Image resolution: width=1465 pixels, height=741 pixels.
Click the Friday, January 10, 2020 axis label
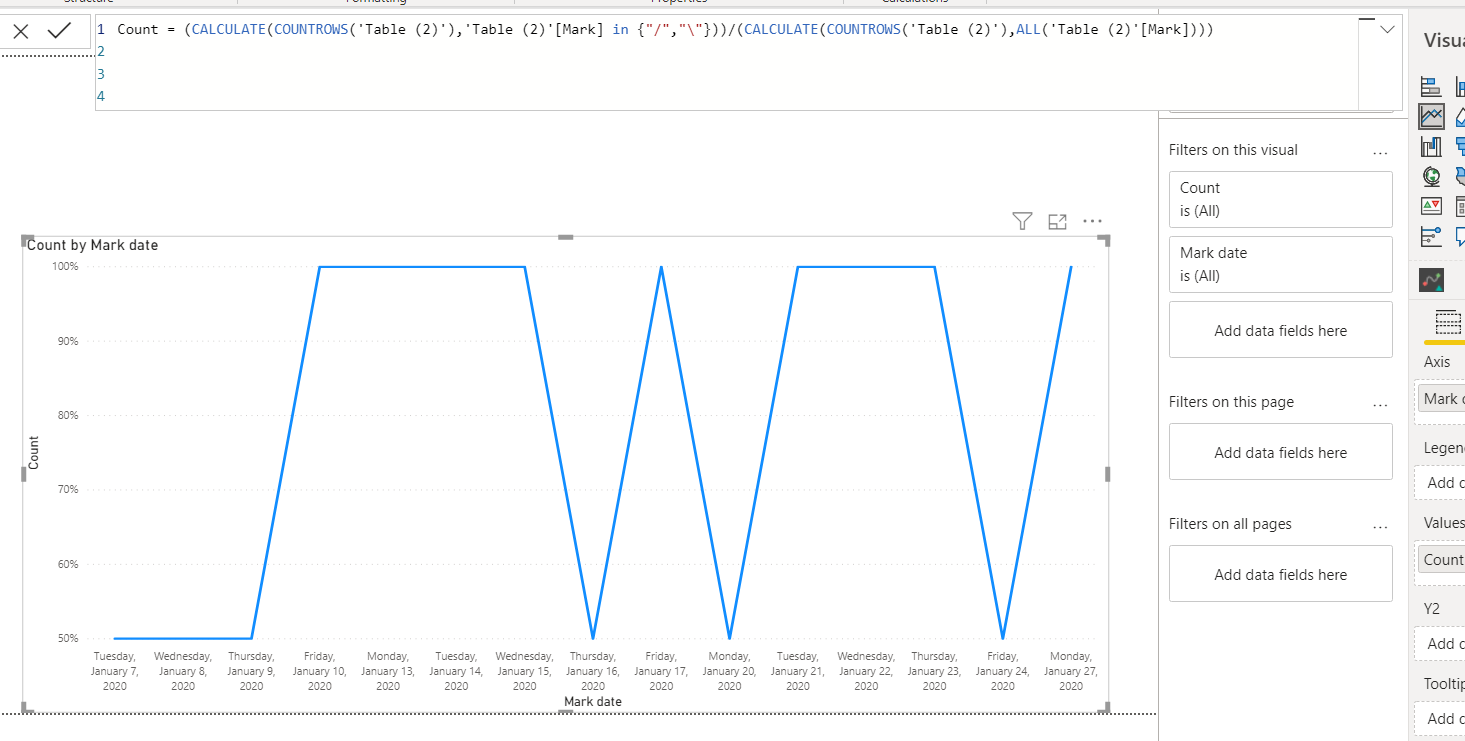[320, 671]
